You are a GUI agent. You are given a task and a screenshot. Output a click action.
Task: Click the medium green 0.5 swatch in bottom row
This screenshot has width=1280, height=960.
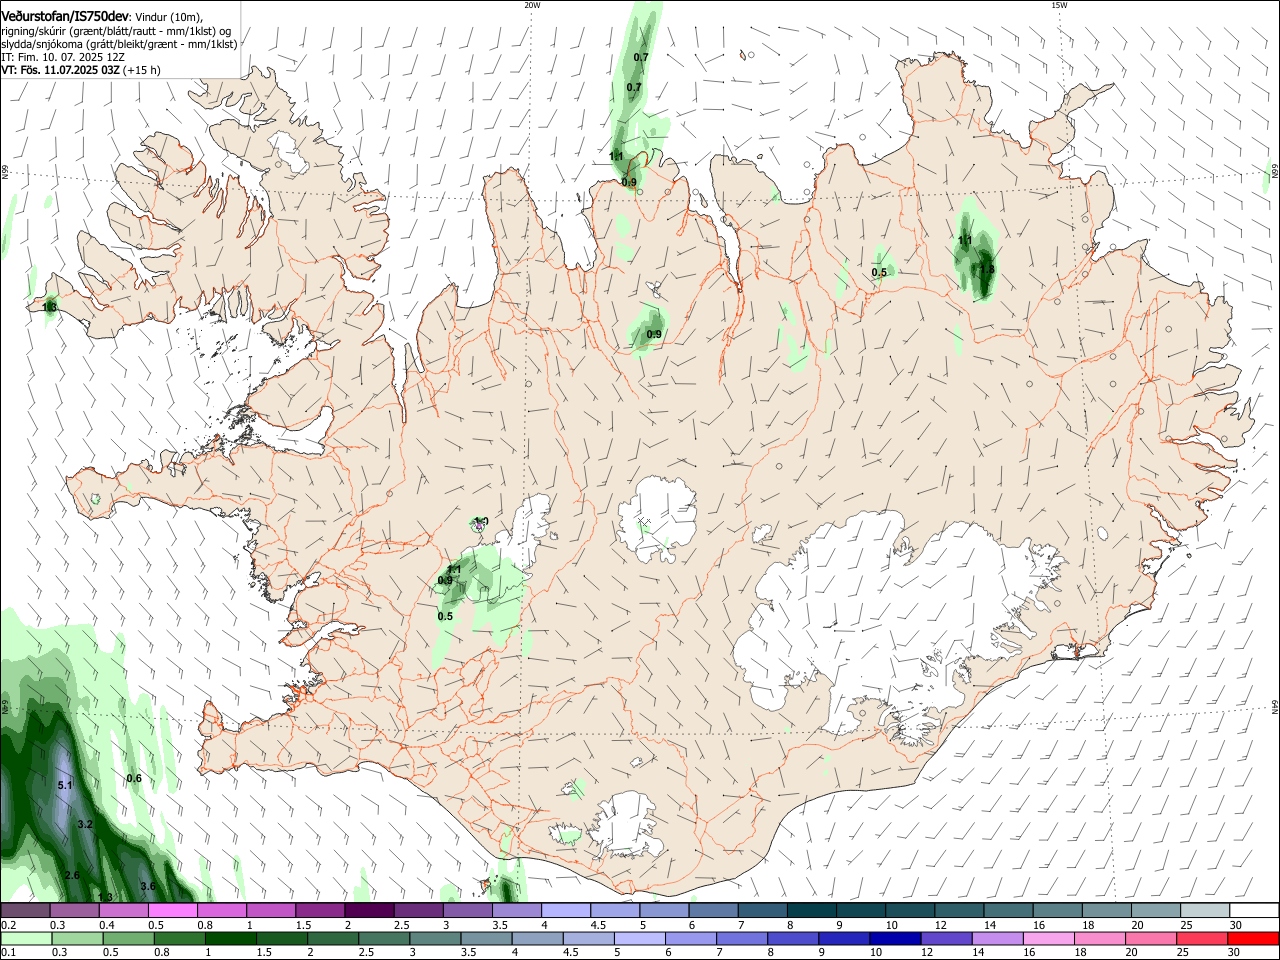(128, 938)
